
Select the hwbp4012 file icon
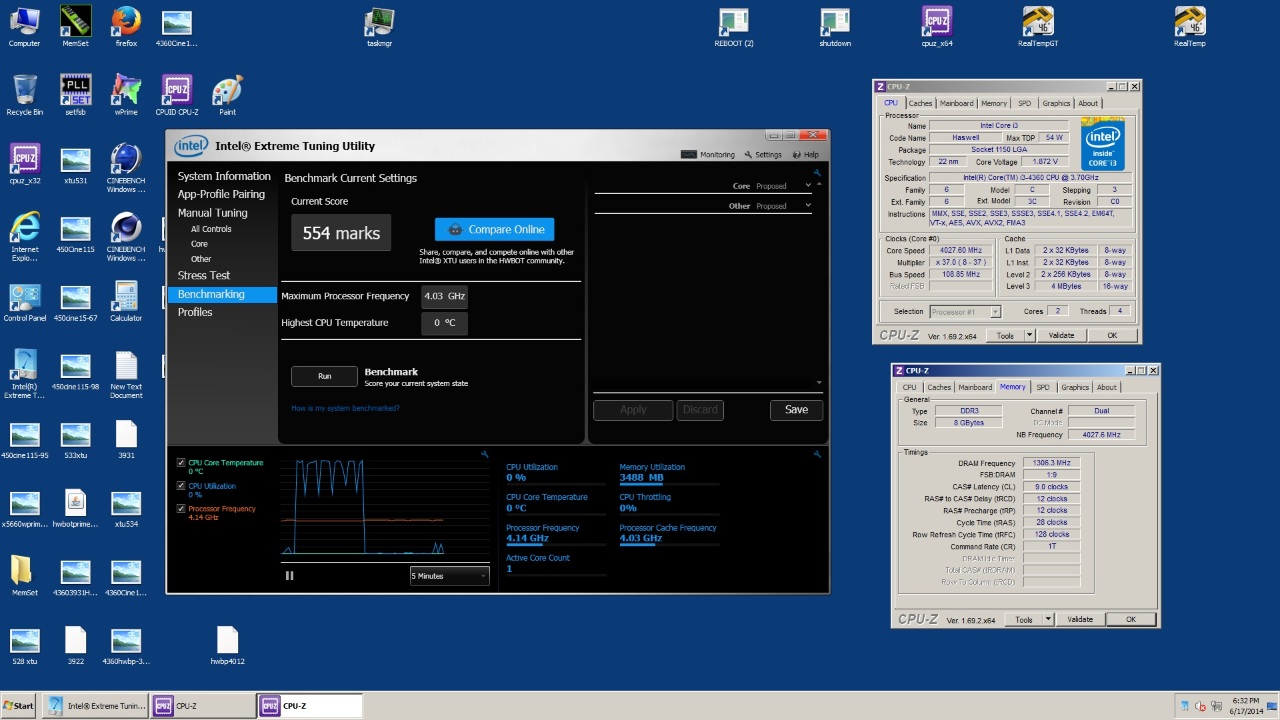227,645
